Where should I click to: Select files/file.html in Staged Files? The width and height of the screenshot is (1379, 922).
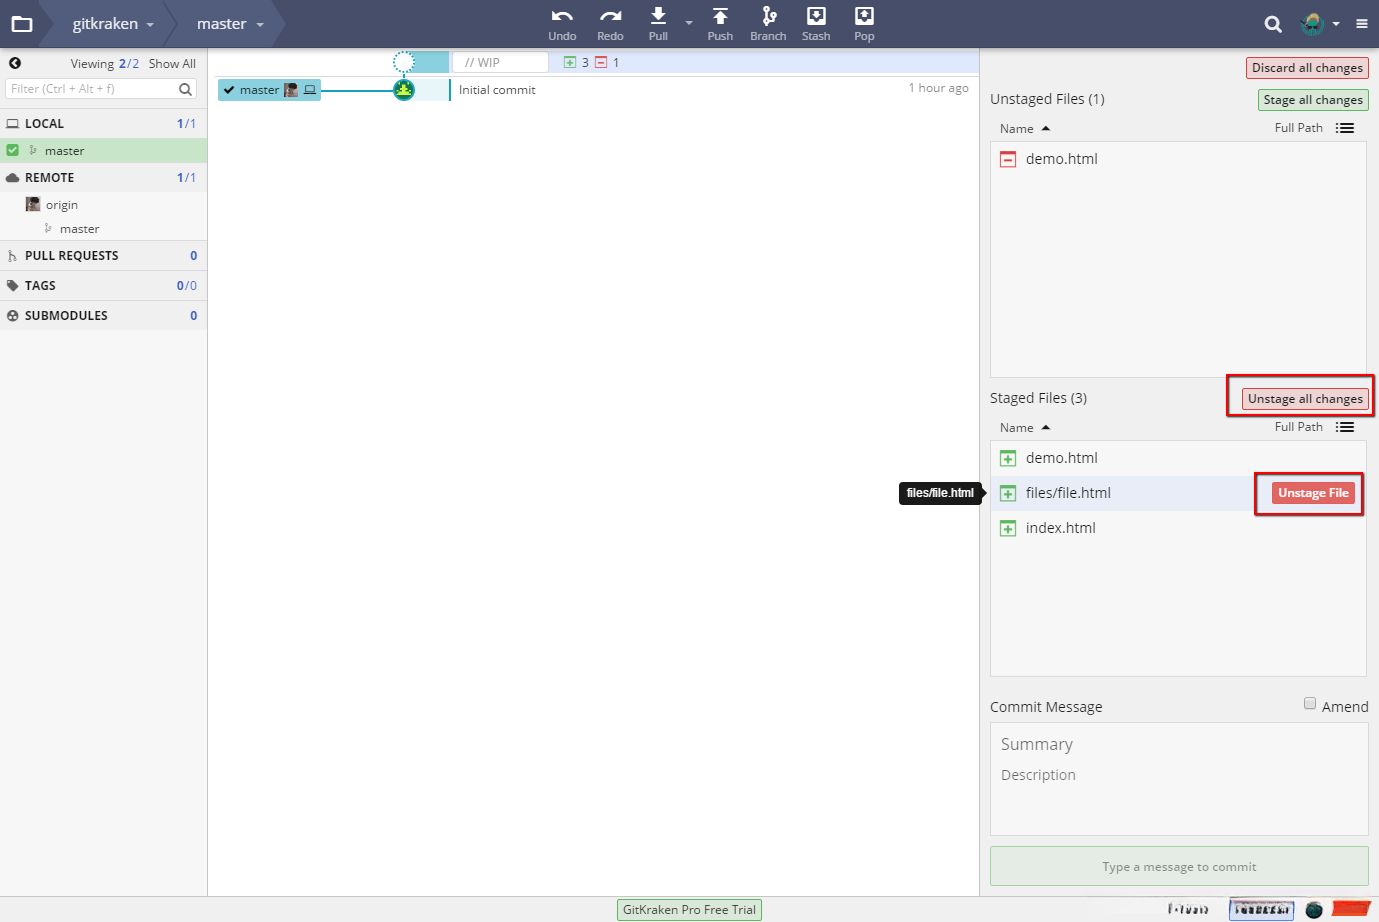(1178, 493)
